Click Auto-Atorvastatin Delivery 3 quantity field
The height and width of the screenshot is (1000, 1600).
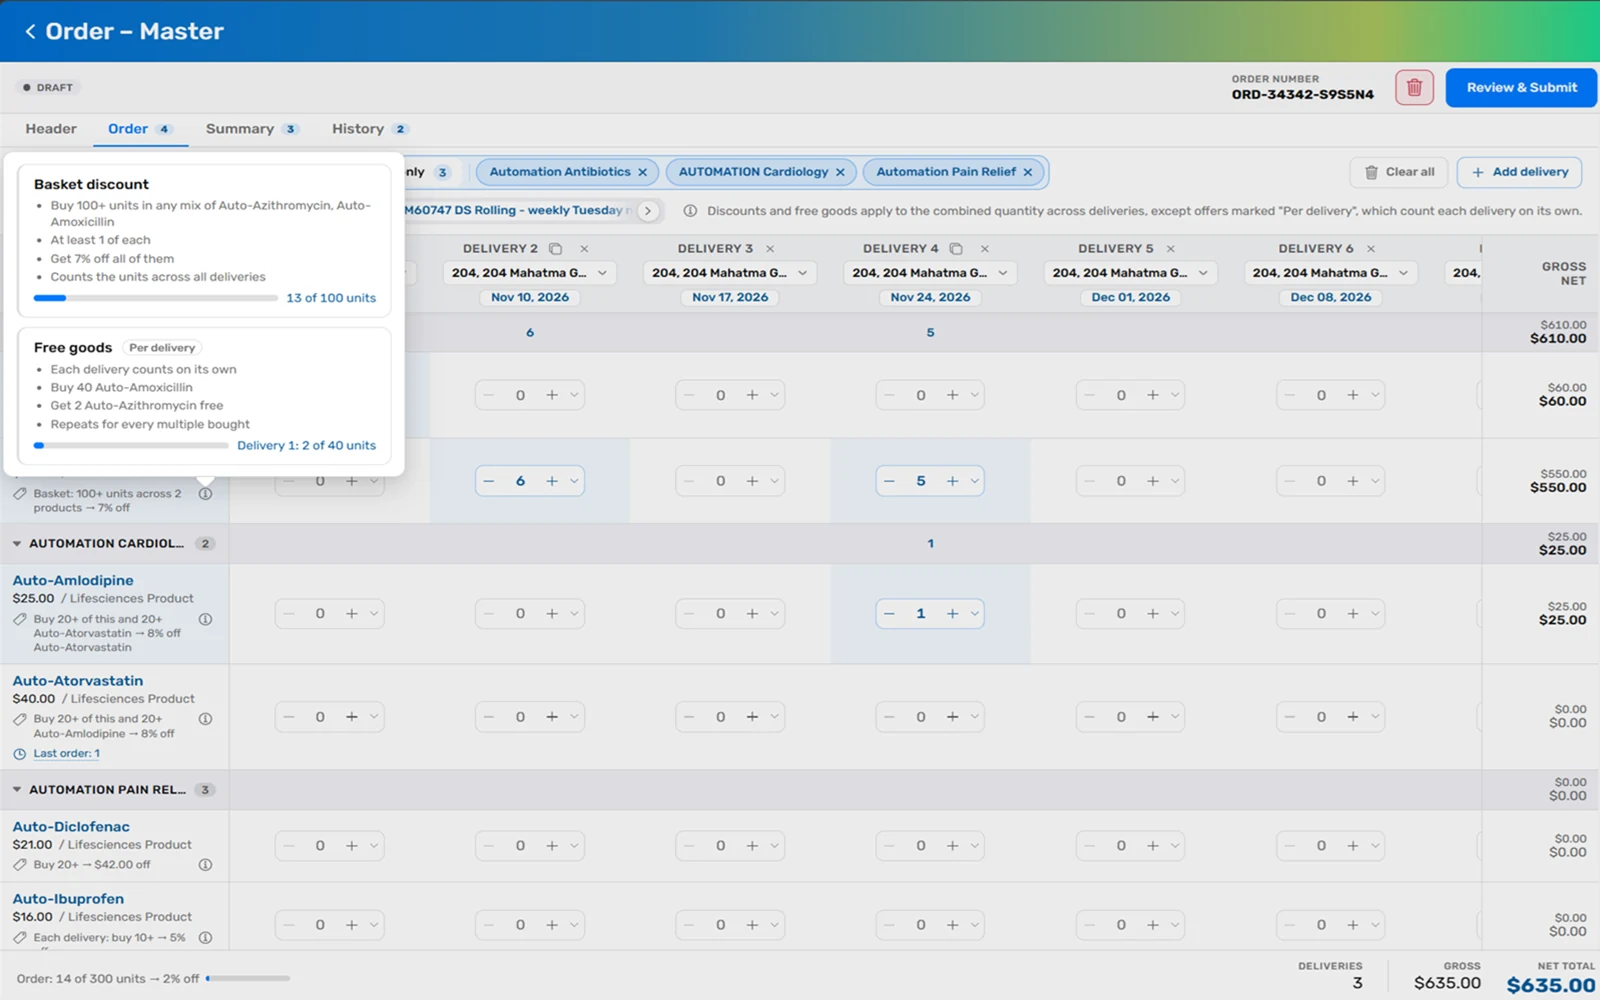pyautogui.click(x=720, y=717)
